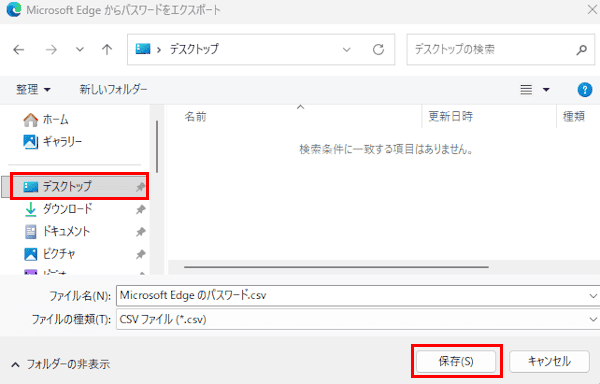Open help with the question mark icon
Image resolution: width=600 pixels, height=384 pixels.
point(585,90)
